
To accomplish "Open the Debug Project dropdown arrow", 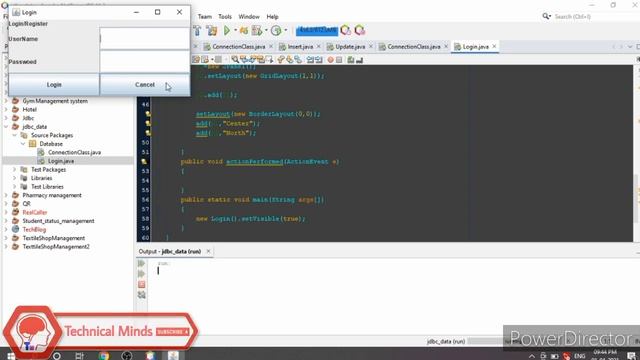I will [x=266, y=30].
